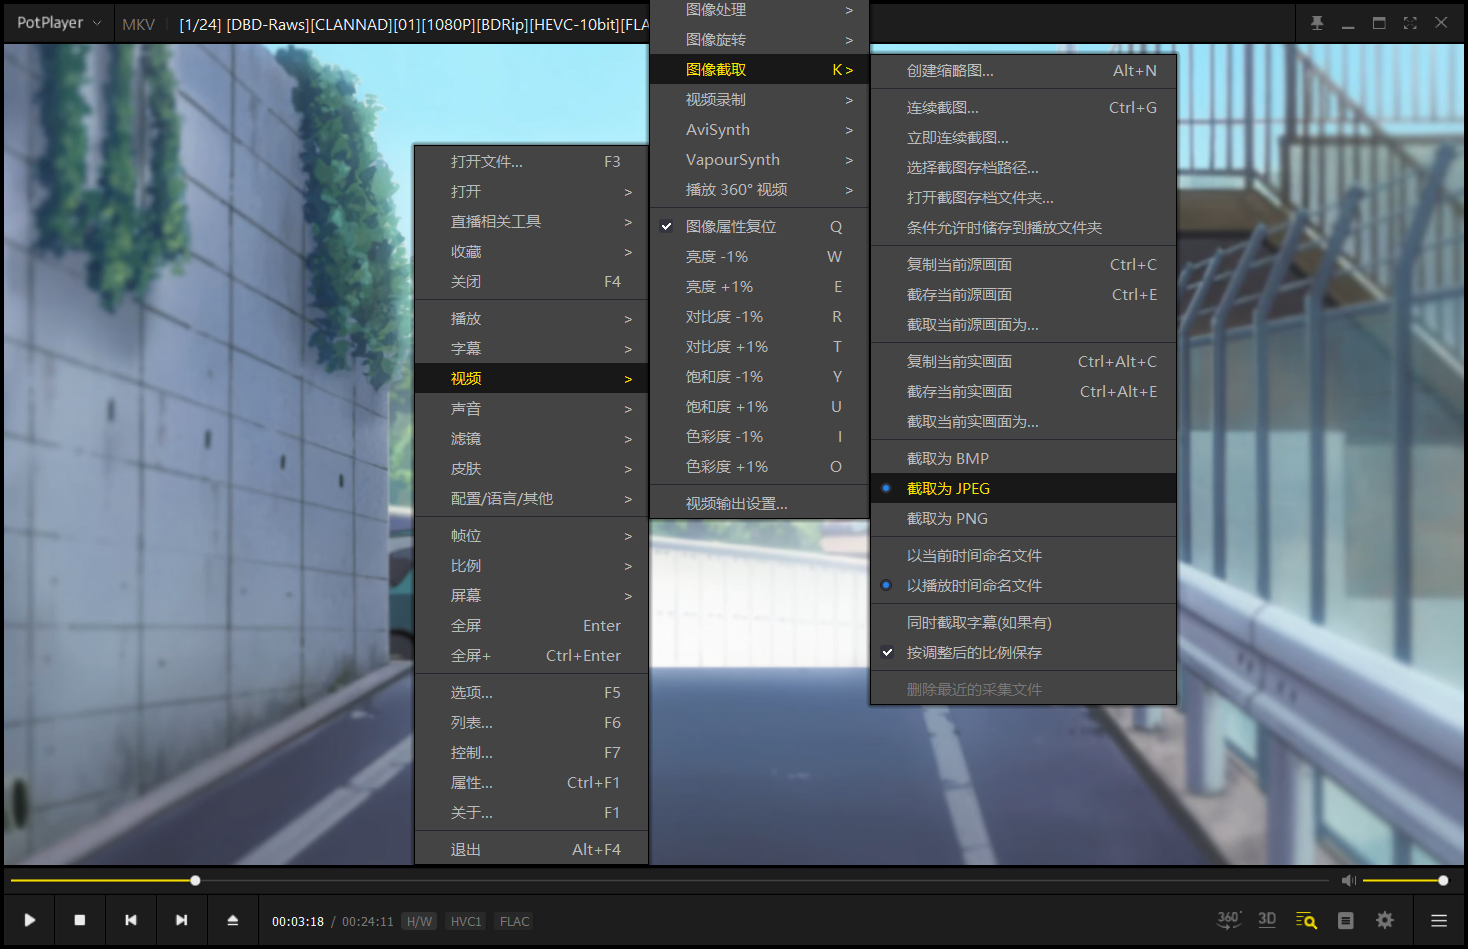Open the PotPlayer title dropdown menu

[58, 23]
